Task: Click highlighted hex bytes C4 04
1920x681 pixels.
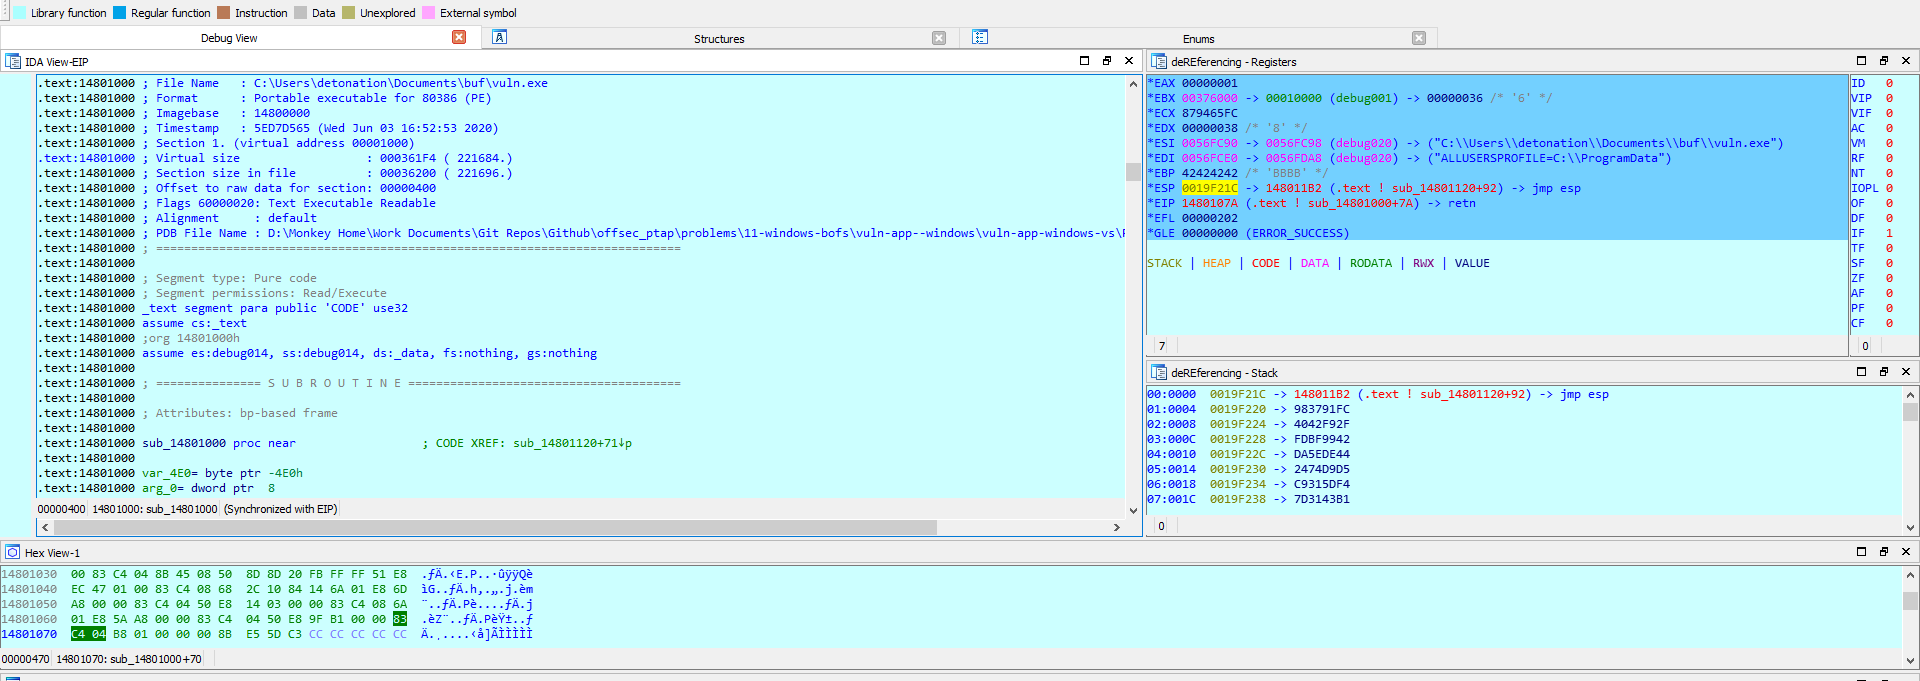Action: (88, 634)
